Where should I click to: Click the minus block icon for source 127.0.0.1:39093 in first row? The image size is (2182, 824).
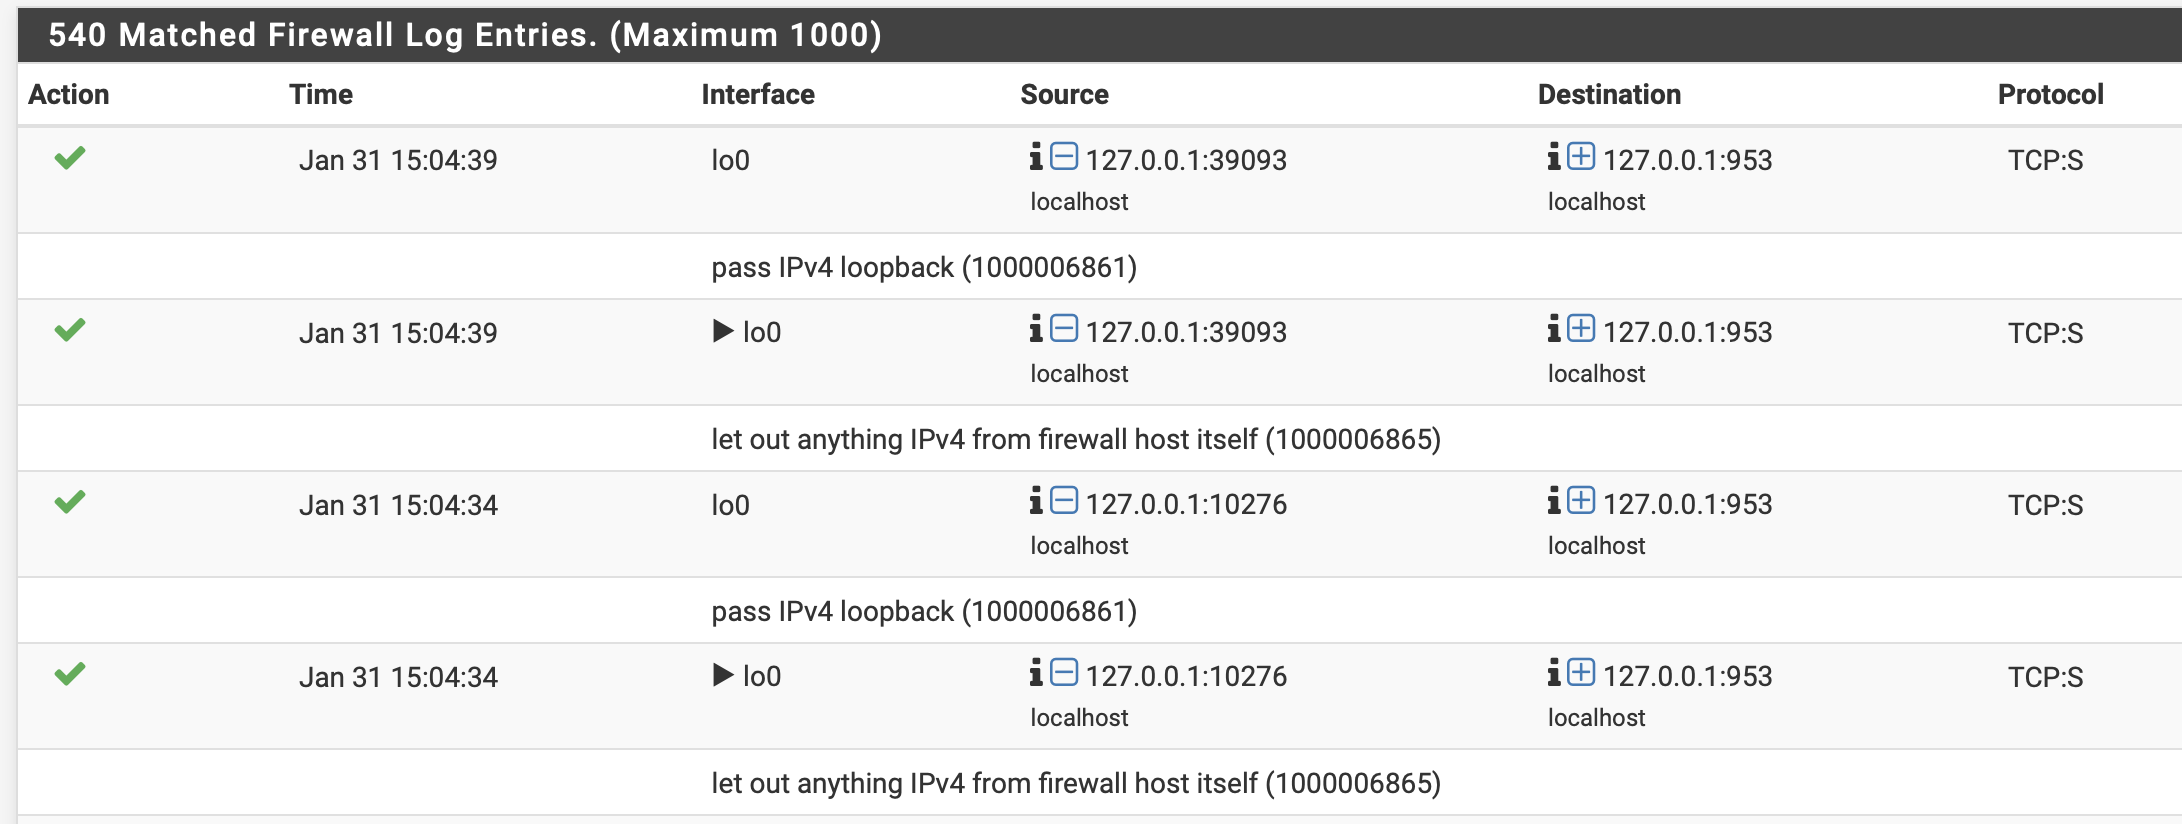pos(1064,157)
